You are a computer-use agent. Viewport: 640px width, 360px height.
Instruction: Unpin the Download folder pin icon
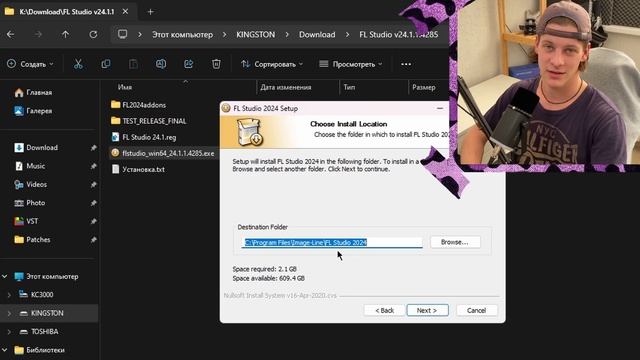(93, 148)
